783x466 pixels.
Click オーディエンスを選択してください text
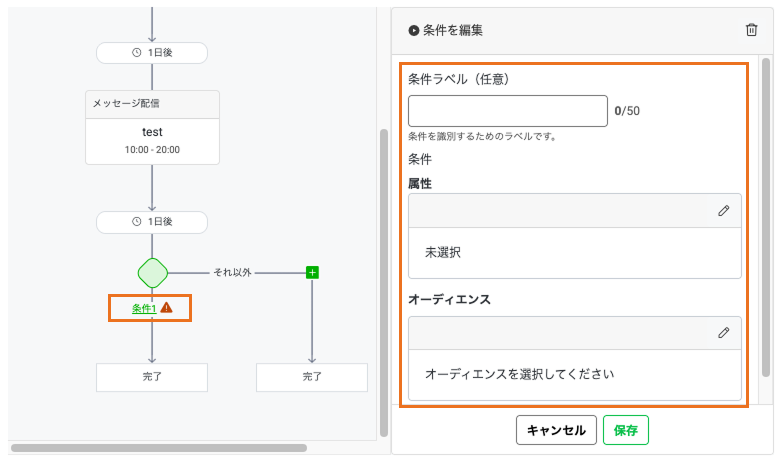(519, 374)
